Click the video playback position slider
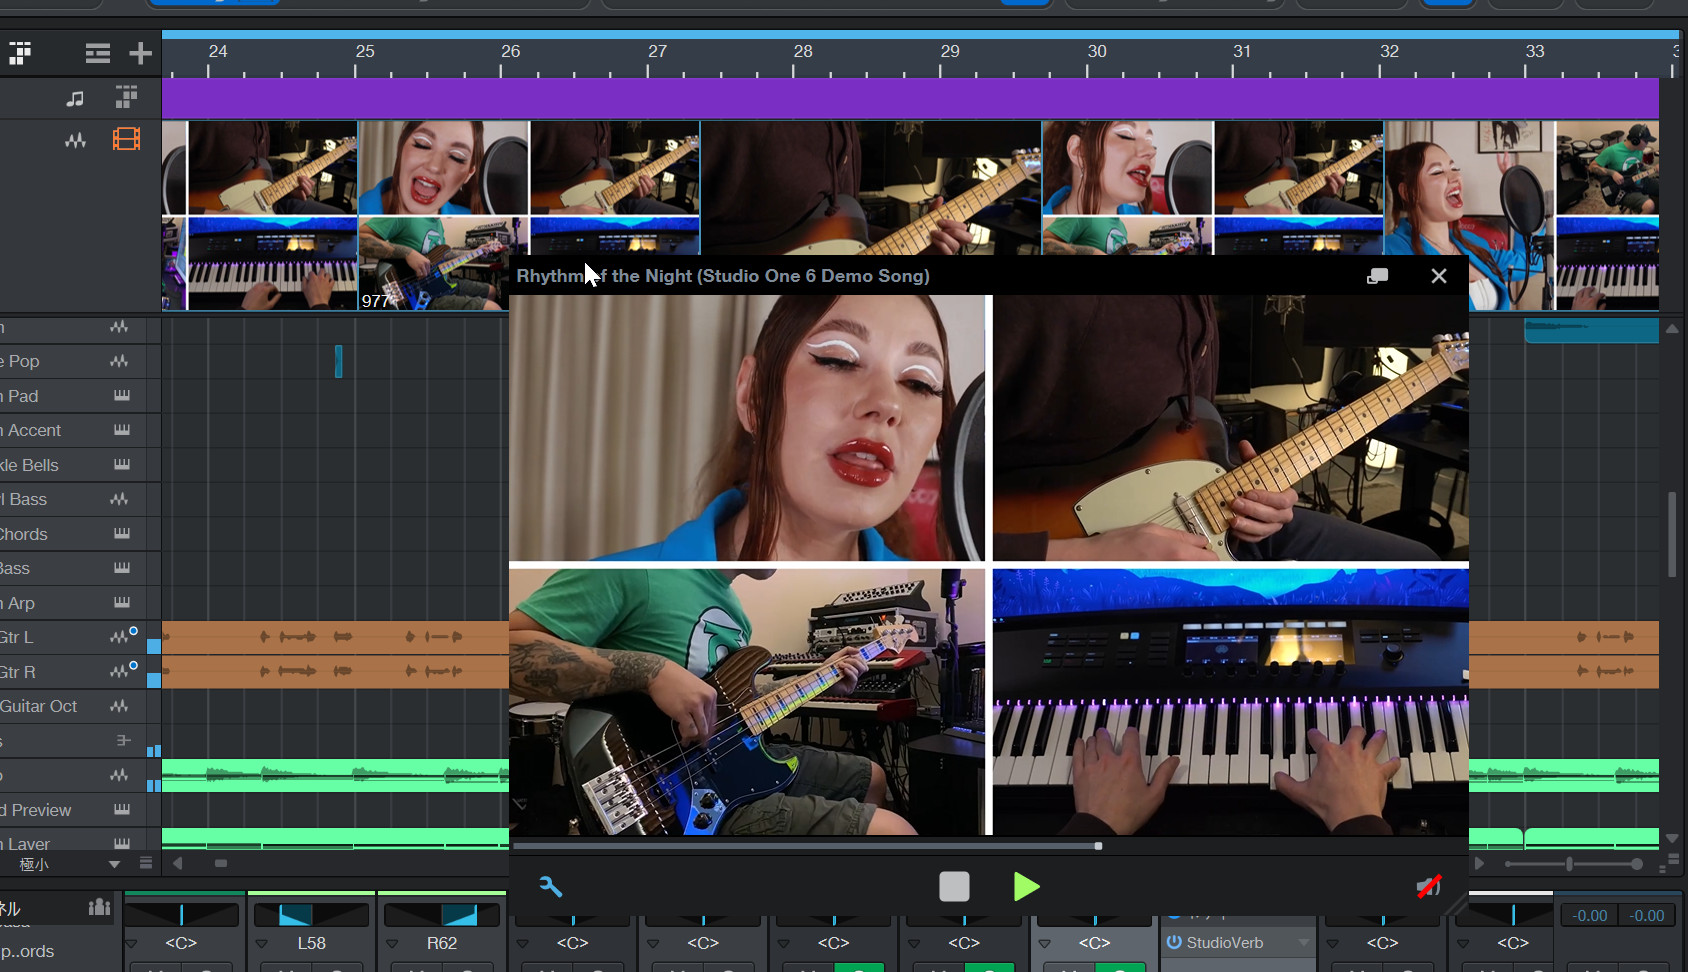This screenshot has height=972, width=1688. click(1098, 846)
